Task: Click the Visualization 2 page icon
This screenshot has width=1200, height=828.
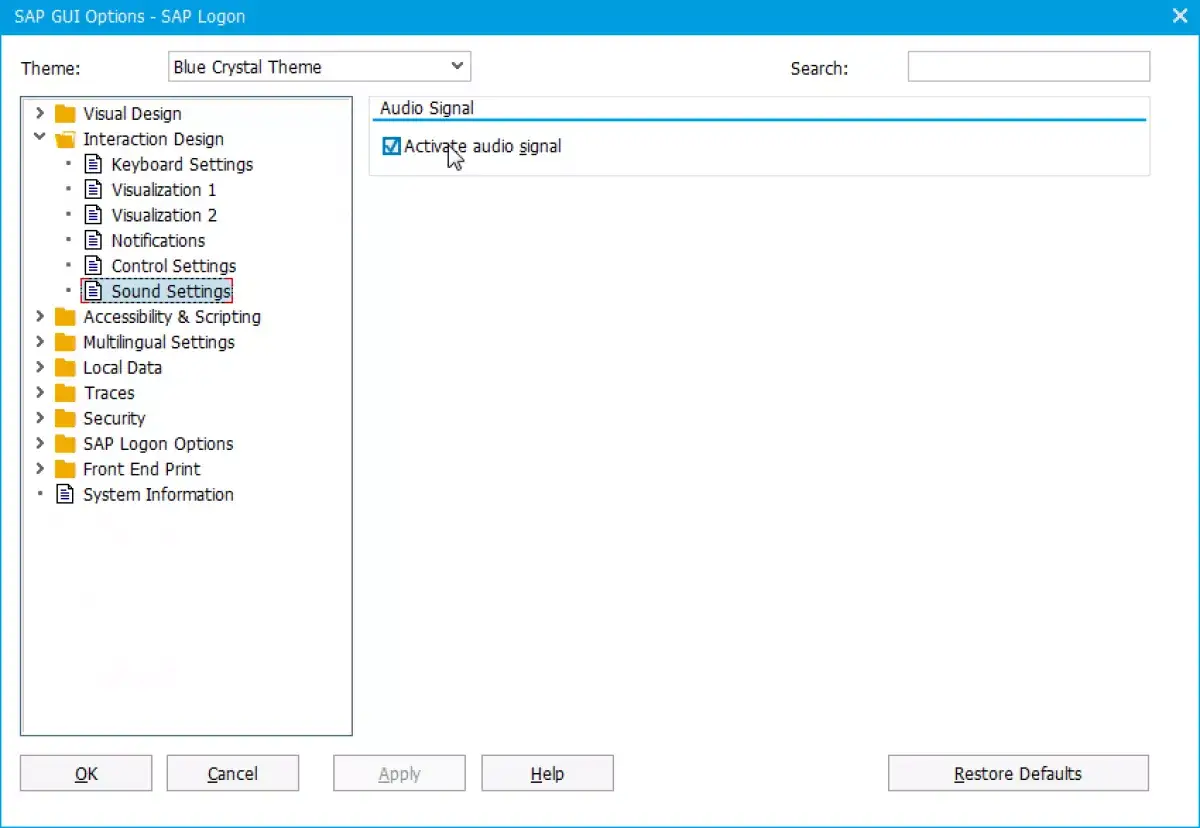Action: pyautogui.click(x=93, y=215)
